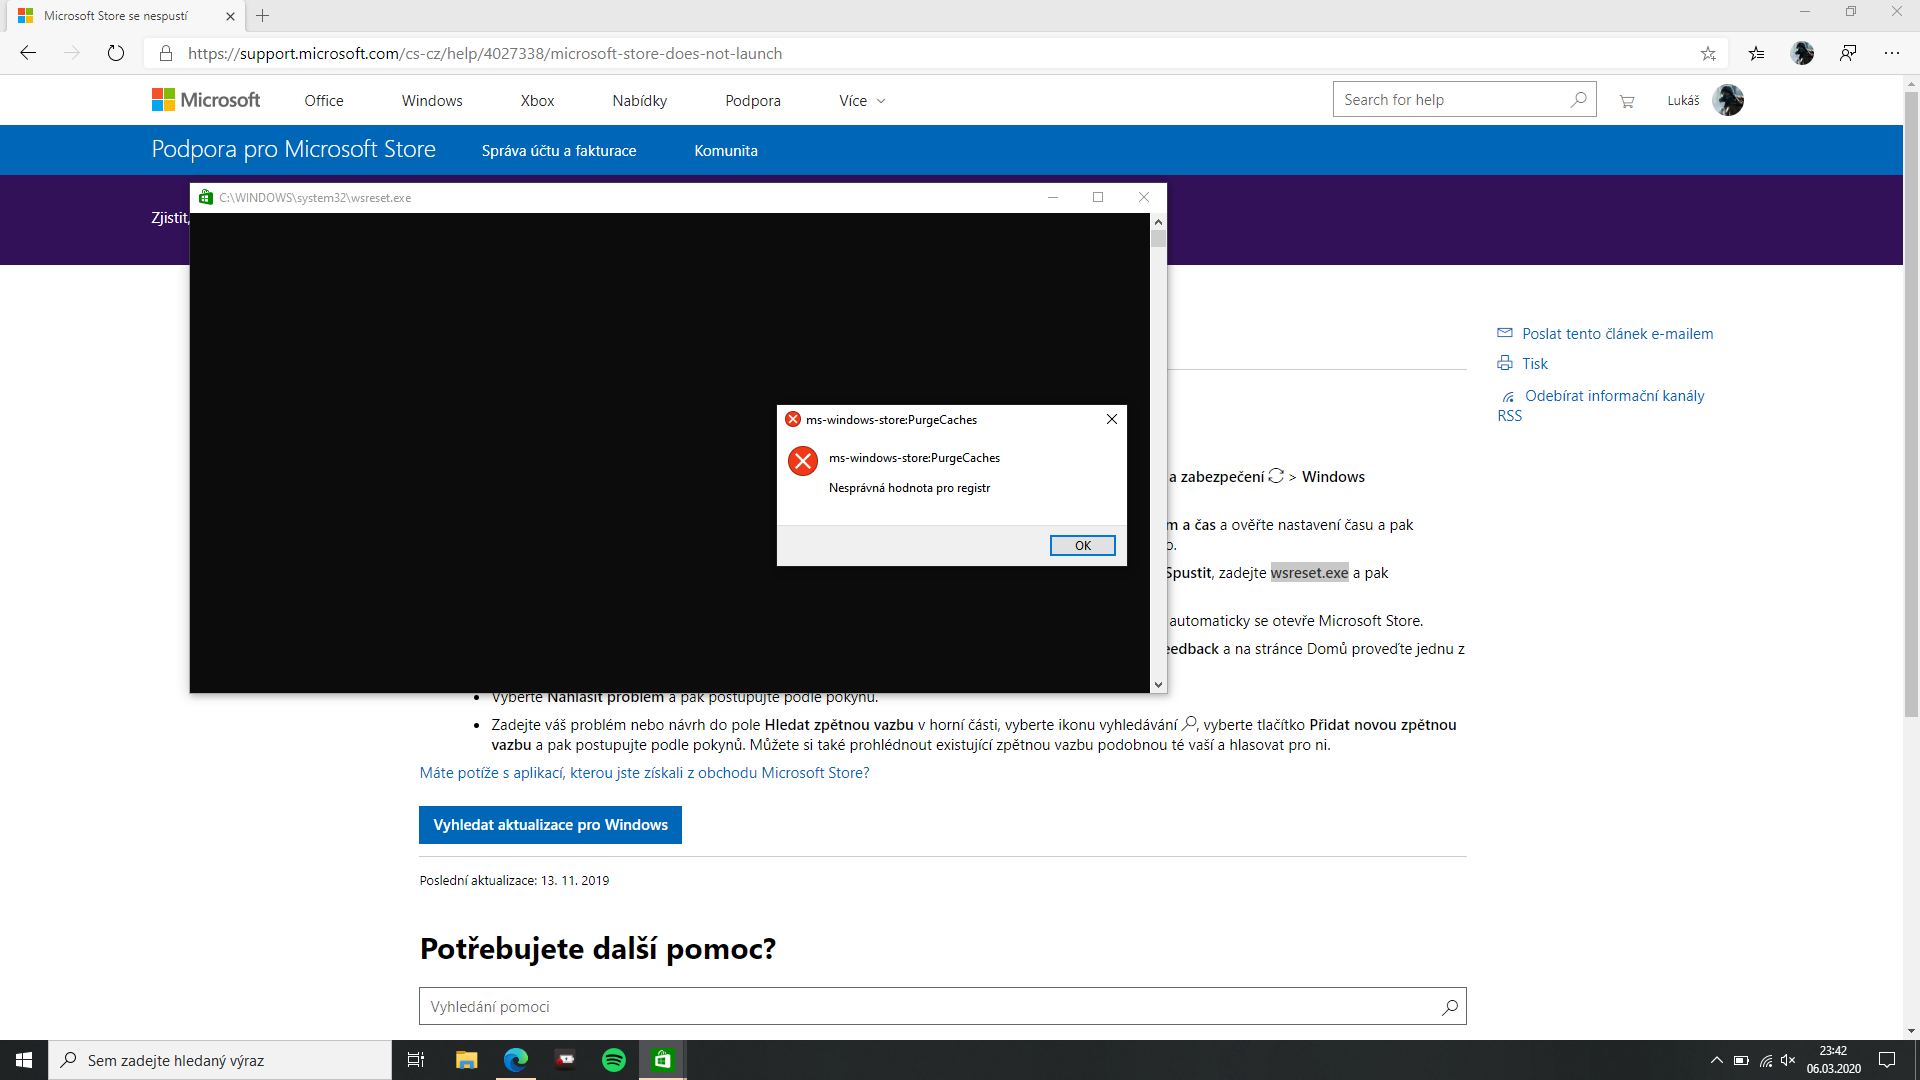The height and width of the screenshot is (1080, 1920).
Task: Open a new browser tab
Action: pos(263,16)
